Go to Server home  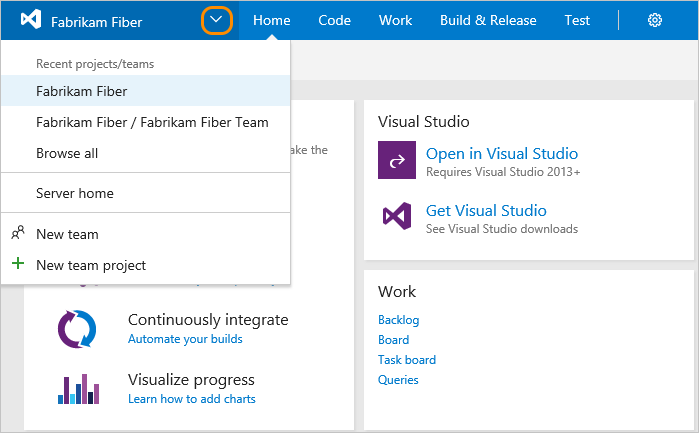75,193
